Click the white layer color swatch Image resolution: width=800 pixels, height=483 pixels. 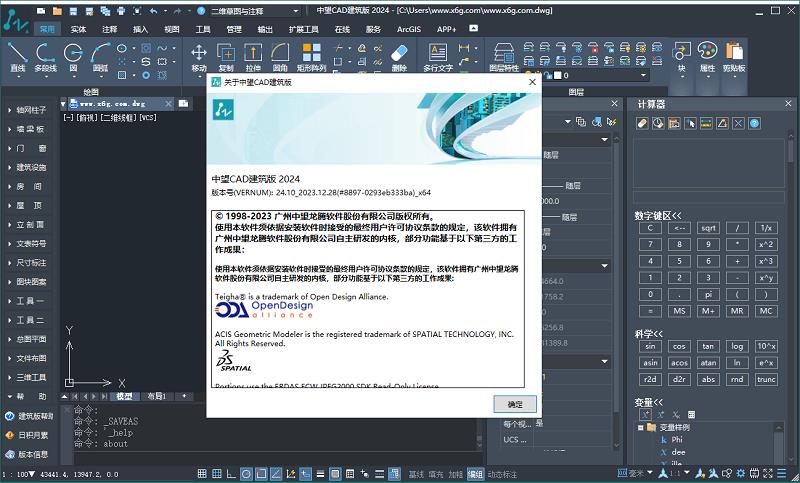558,75
